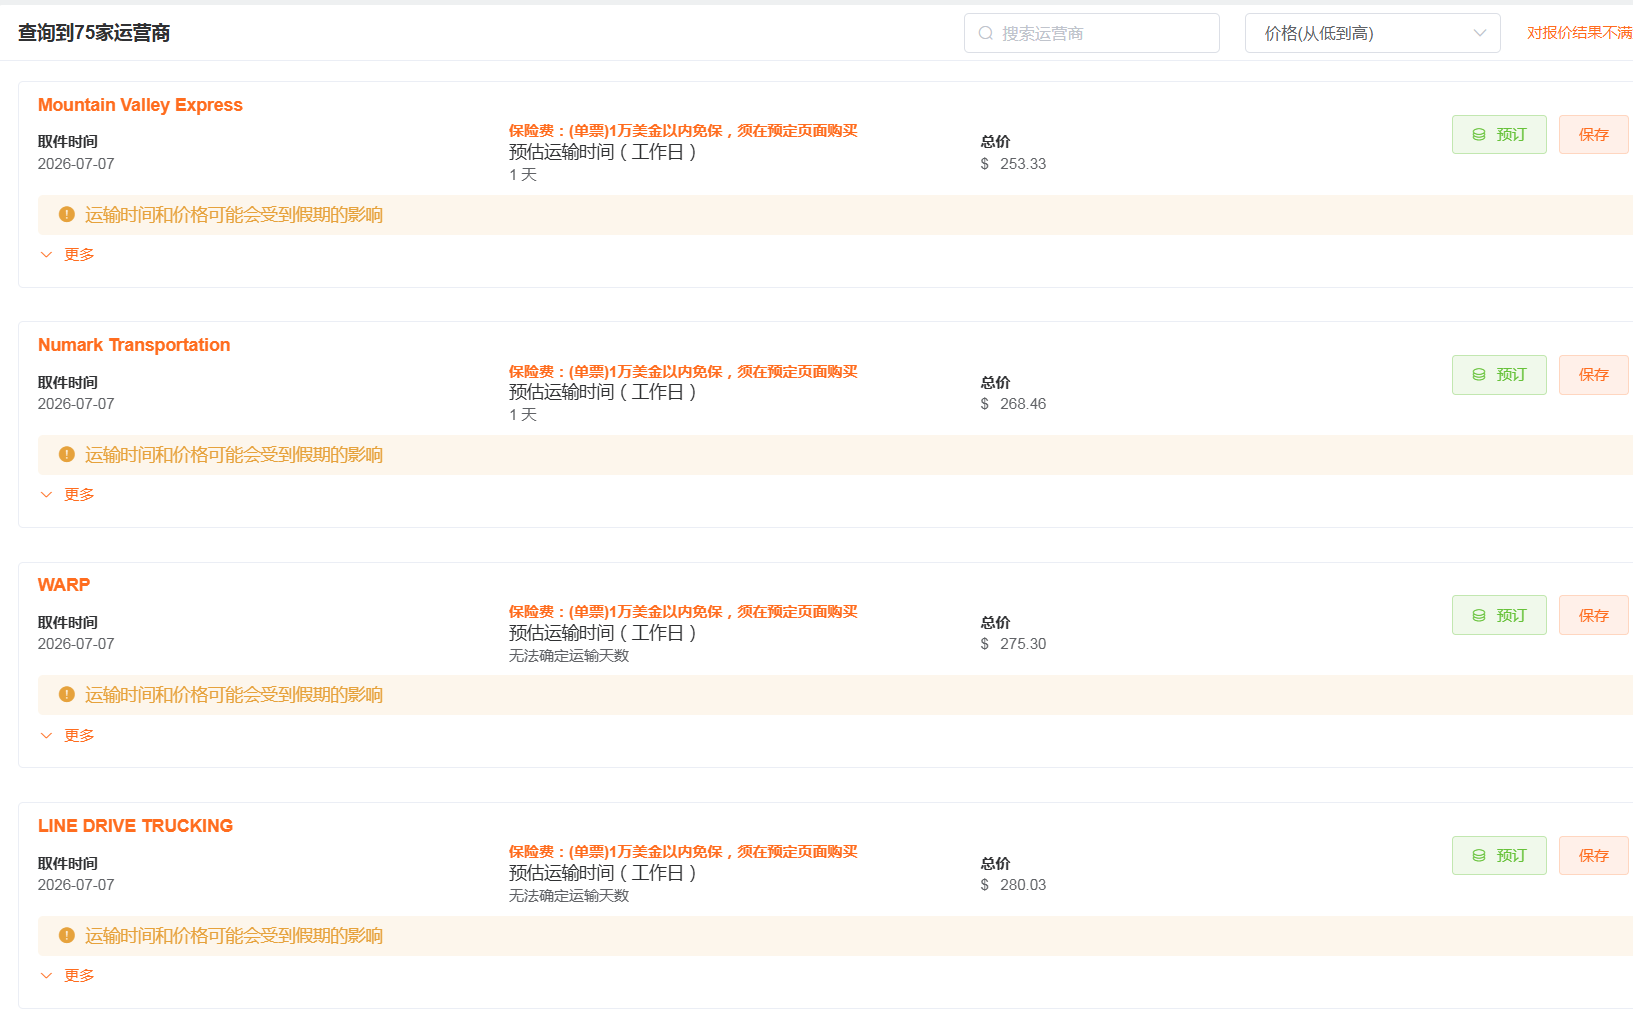Expand 更多 under WARP
This screenshot has width=1633, height=1029.
tap(79, 736)
